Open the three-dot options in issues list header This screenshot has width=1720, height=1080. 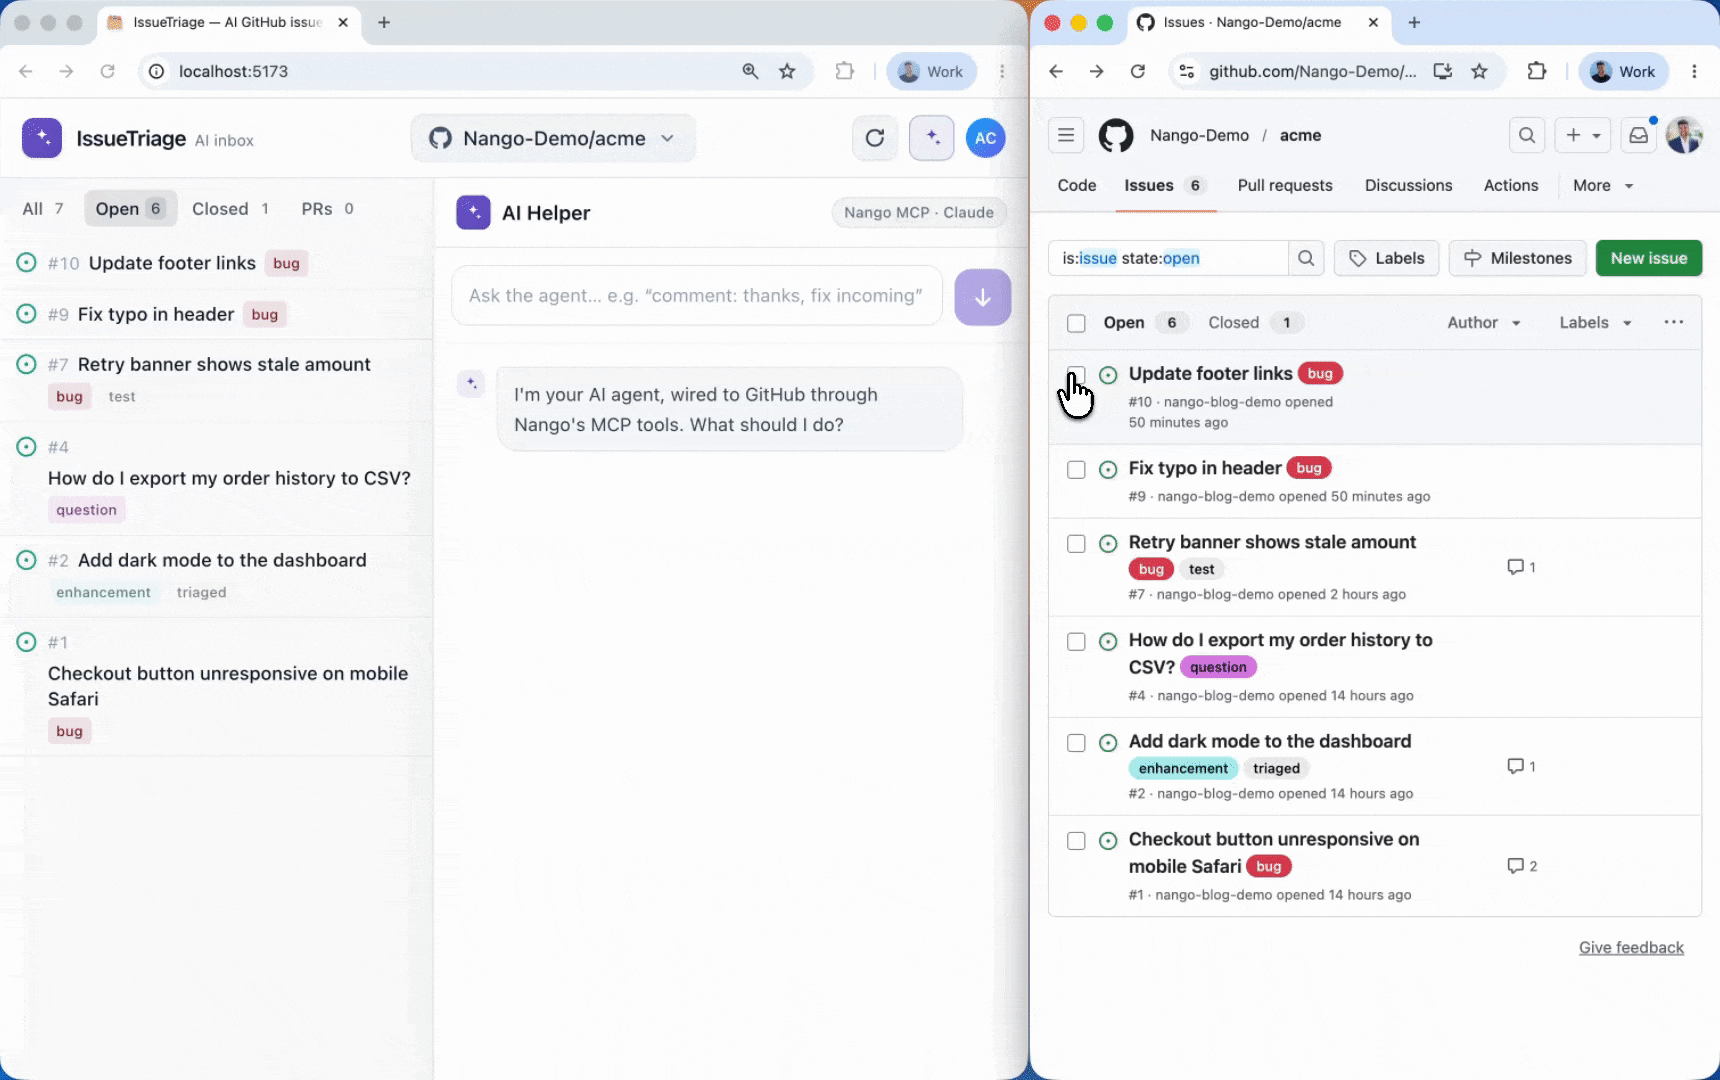(1673, 322)
